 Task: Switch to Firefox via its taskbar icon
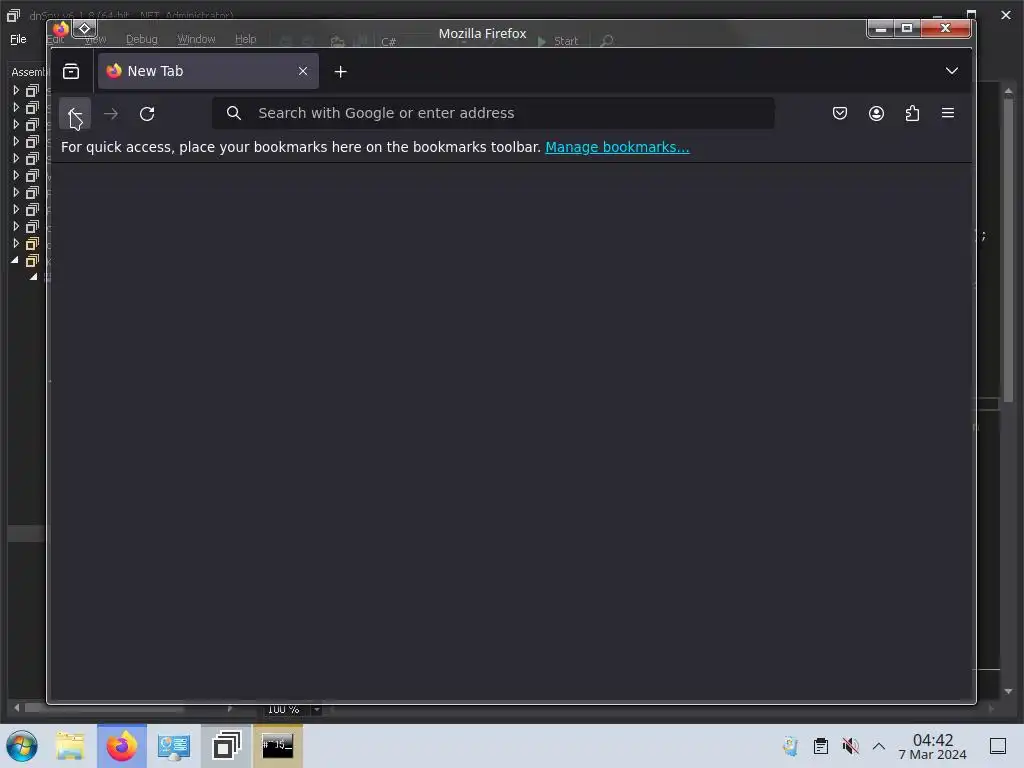(122, 746)
